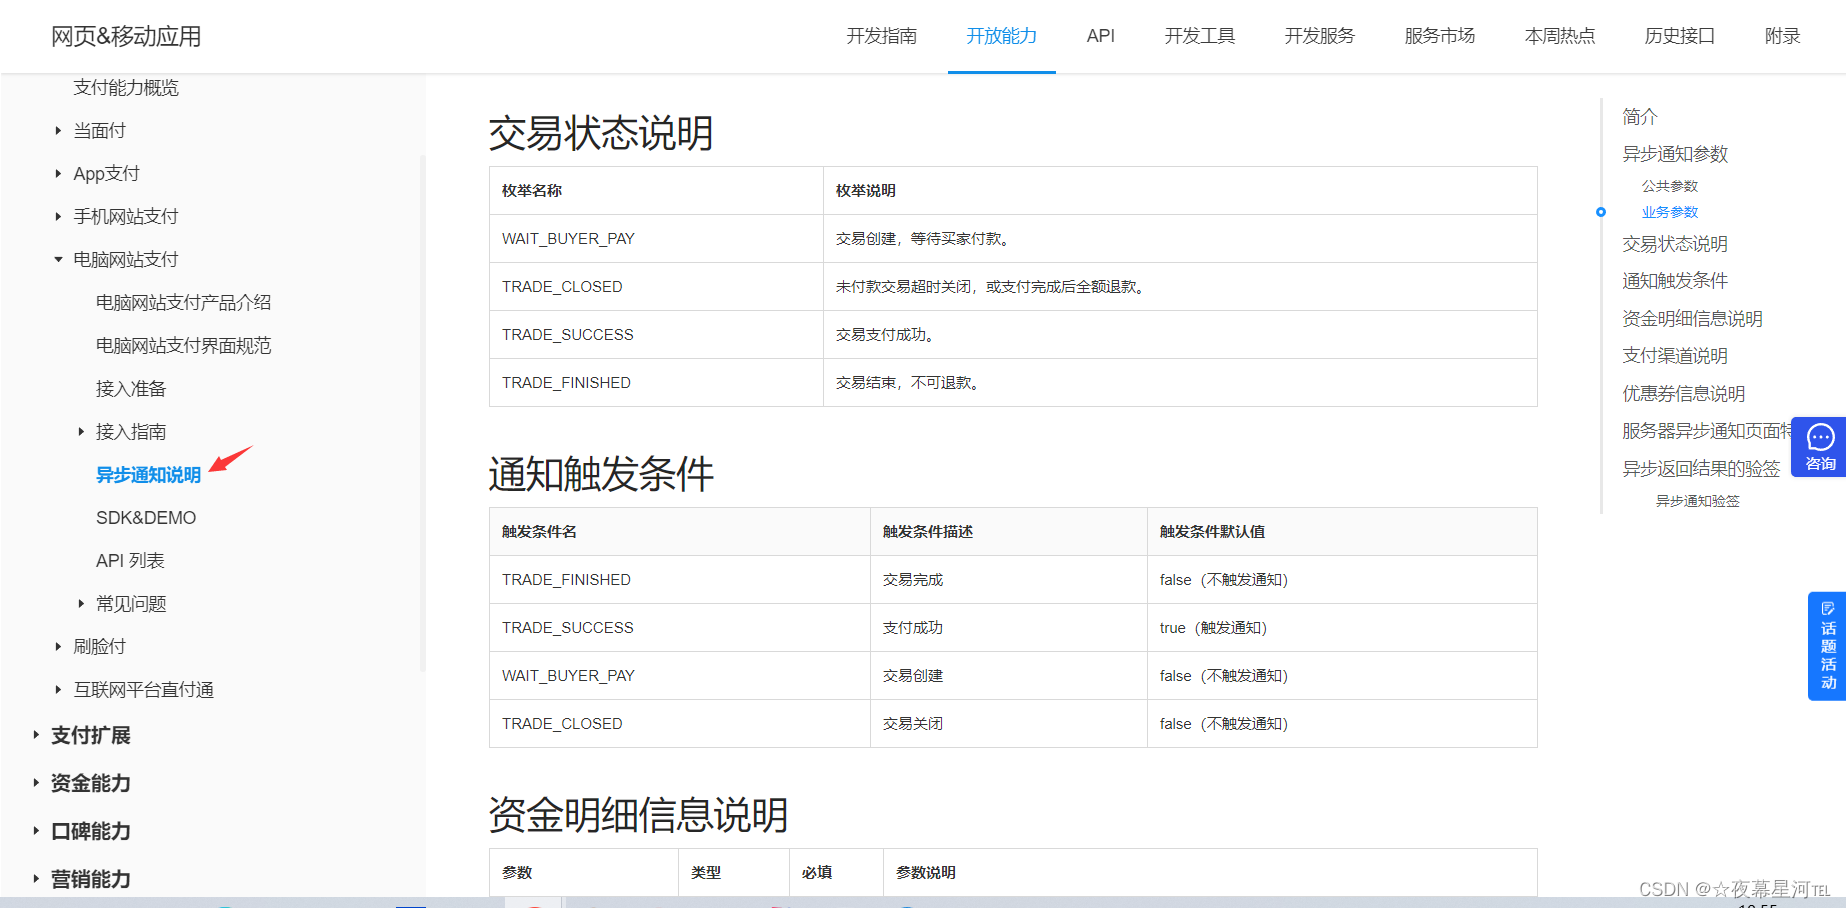Open 附录 in top navigation
Screen dimensions: 1846x908
click(1782, 36)
